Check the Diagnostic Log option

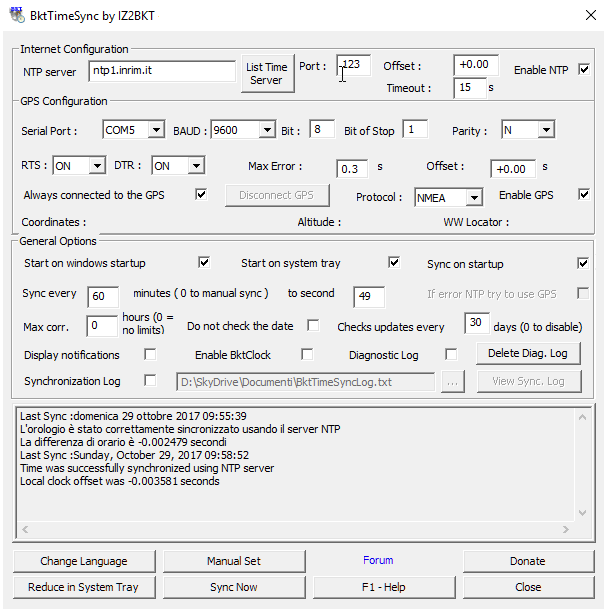[x=451, y=355]
